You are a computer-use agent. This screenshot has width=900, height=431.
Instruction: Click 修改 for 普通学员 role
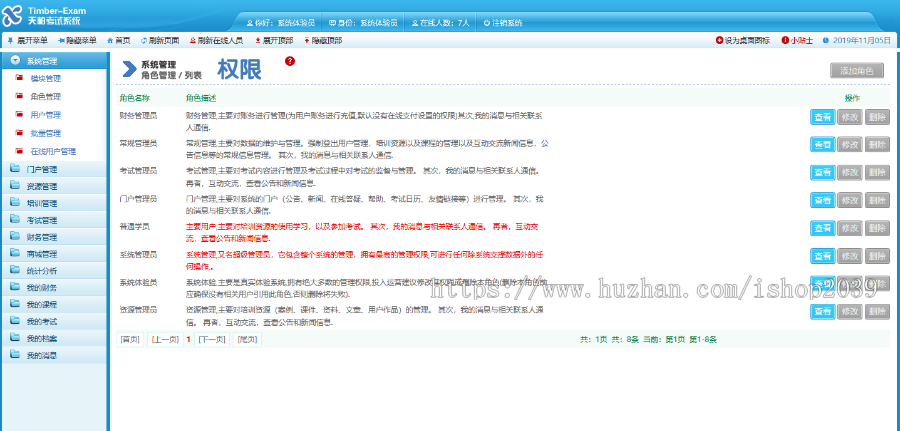tap(849, 228)
